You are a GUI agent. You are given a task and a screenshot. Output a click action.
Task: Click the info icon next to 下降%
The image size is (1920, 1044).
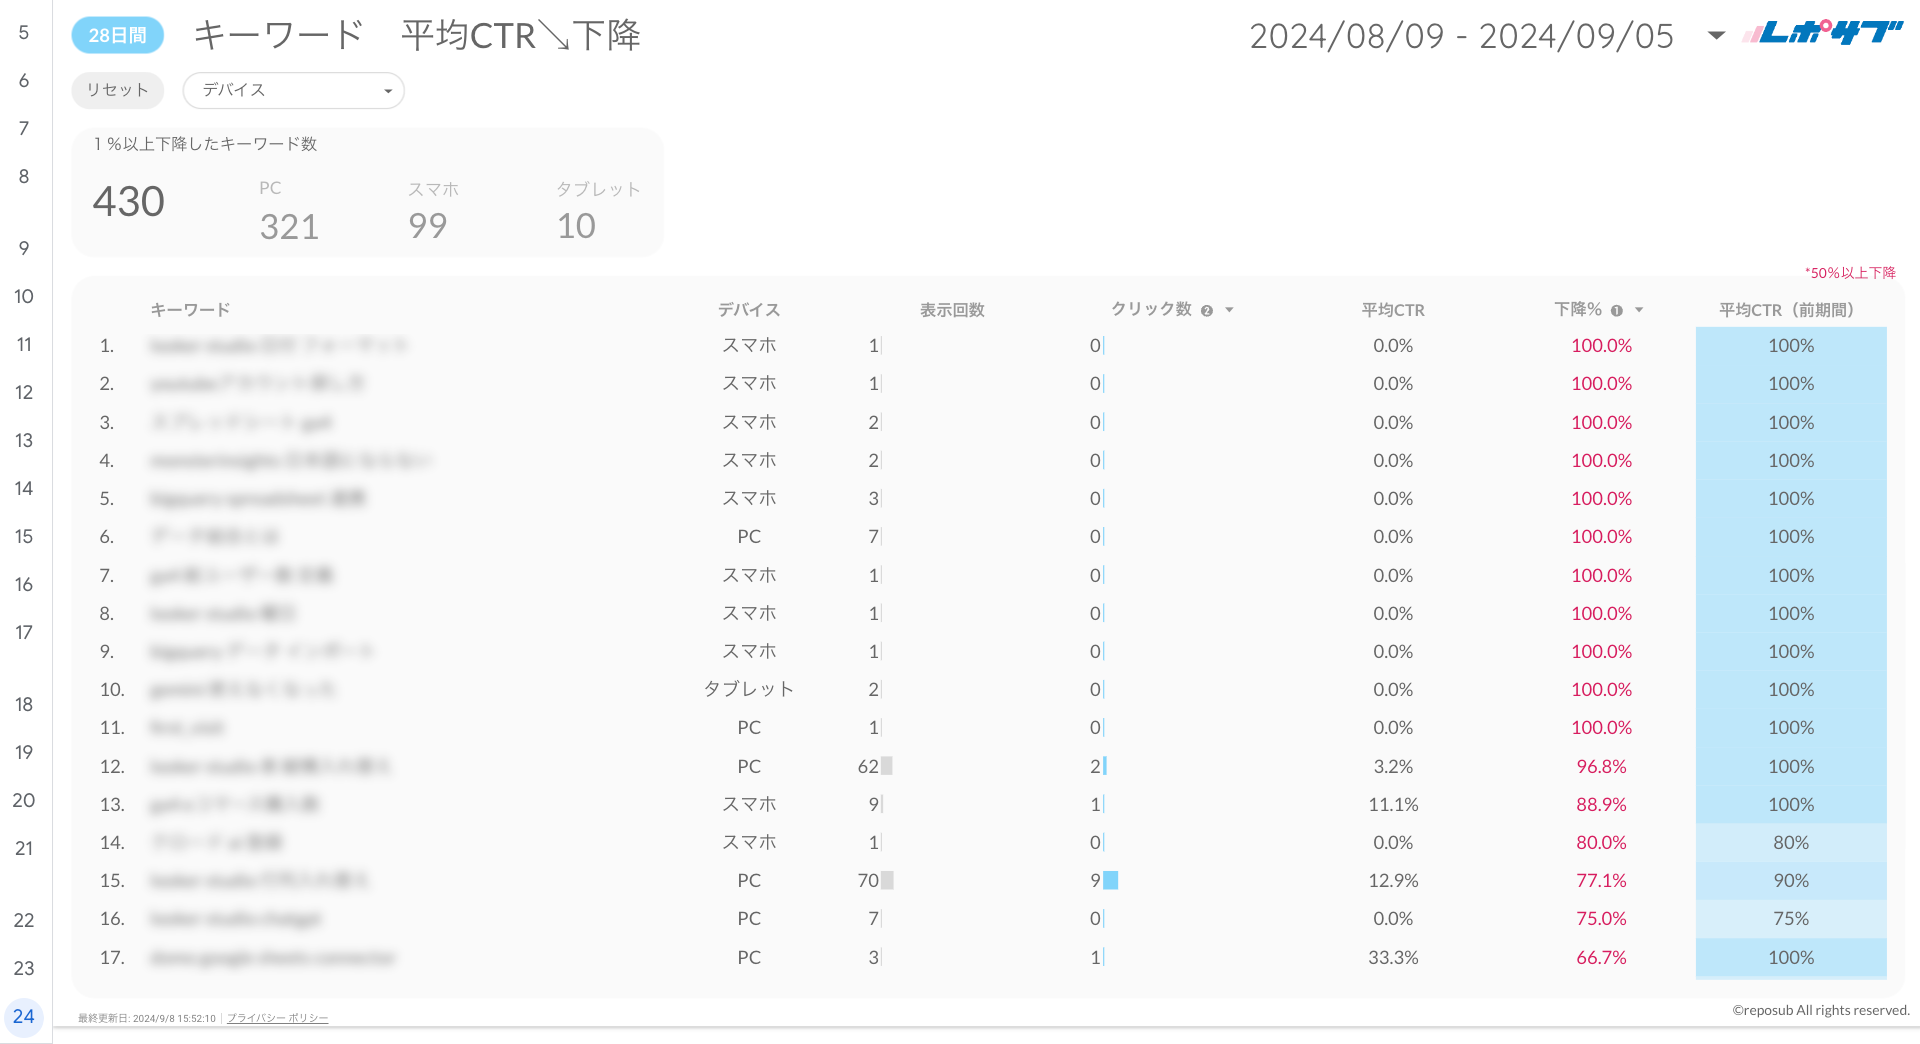pos(1617,311)
